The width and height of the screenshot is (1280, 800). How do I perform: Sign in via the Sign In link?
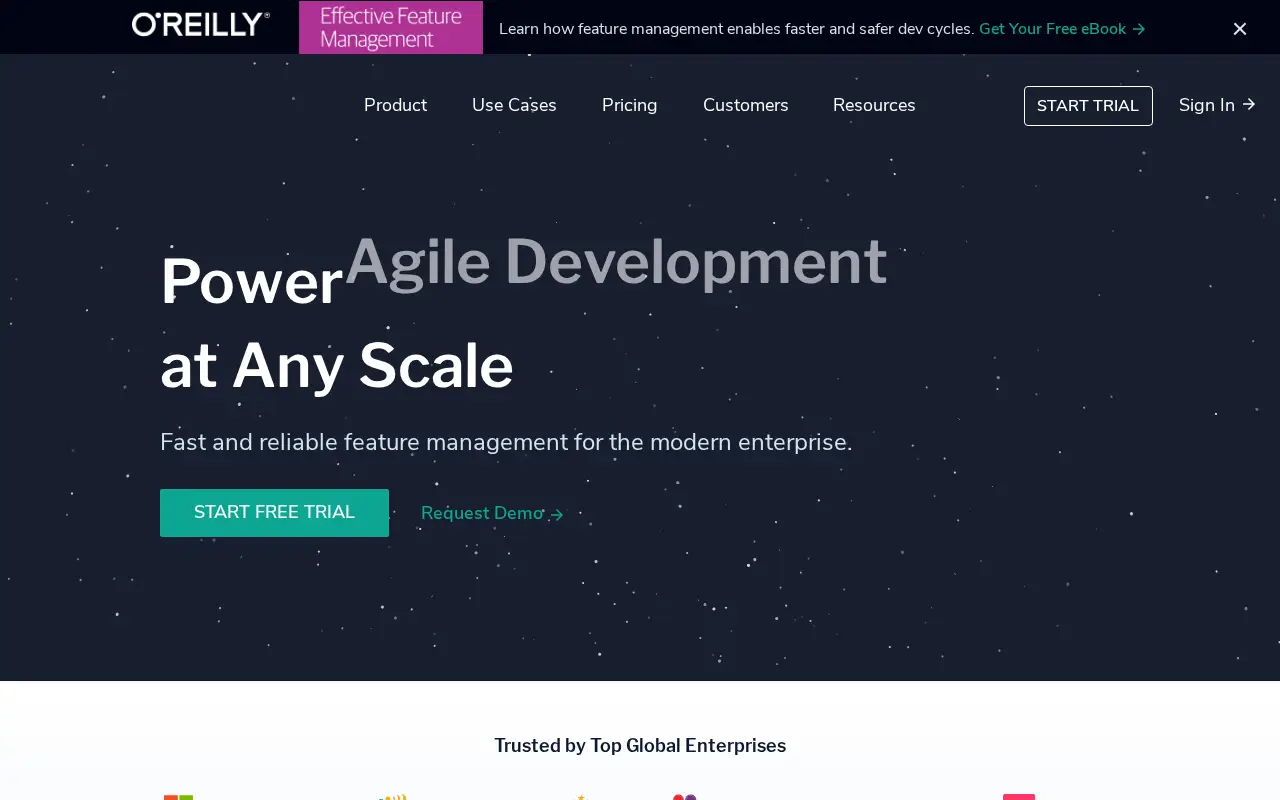pyautogui.click(x=1217, y=105)
